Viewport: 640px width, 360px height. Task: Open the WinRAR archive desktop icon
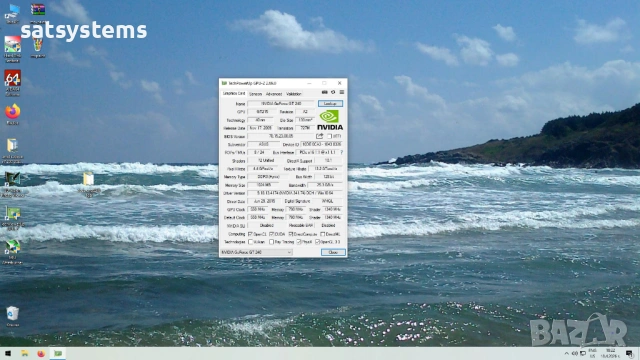coord(38,10)
